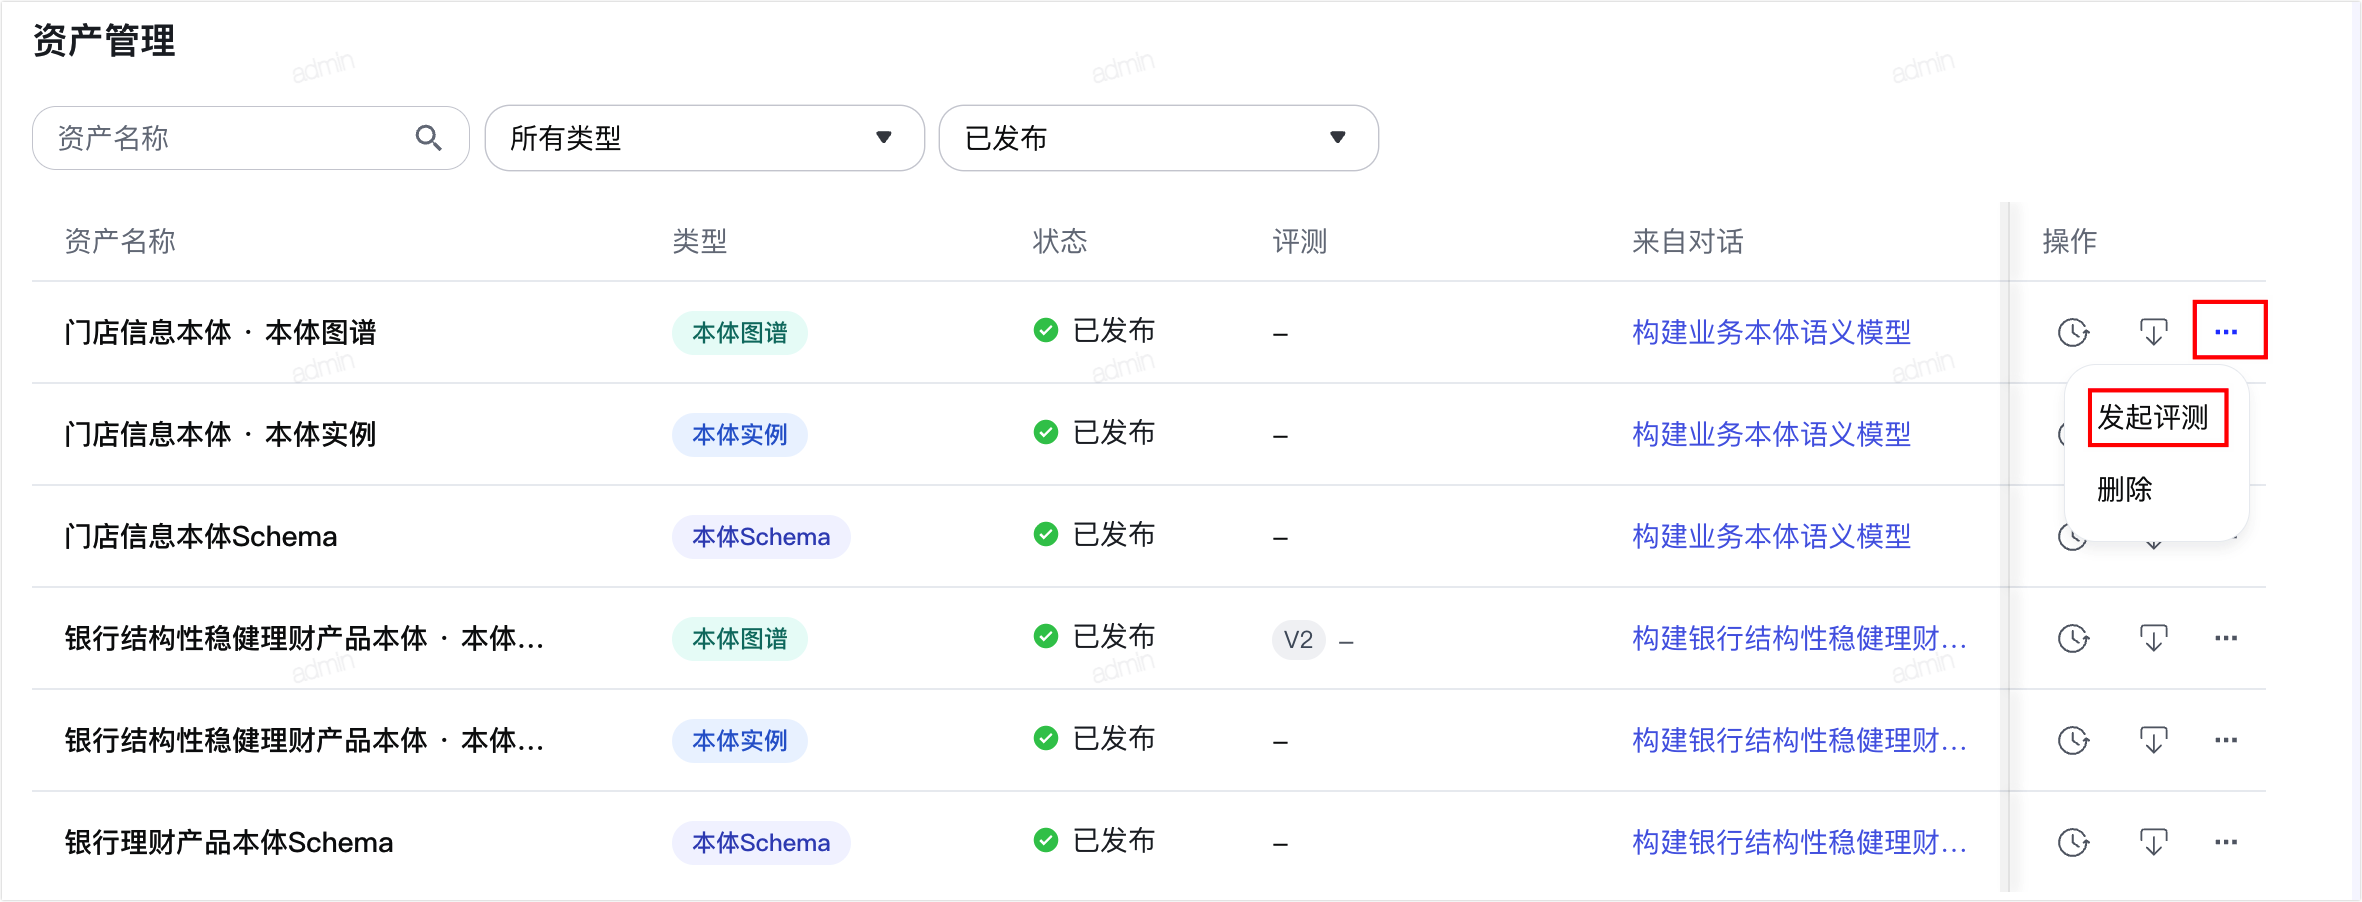Screen dimensions: 2362x902
Task: Open history for 银行结构性稳健理财产品本体 本体图谱 row
Action: (x=2073, y=638)
